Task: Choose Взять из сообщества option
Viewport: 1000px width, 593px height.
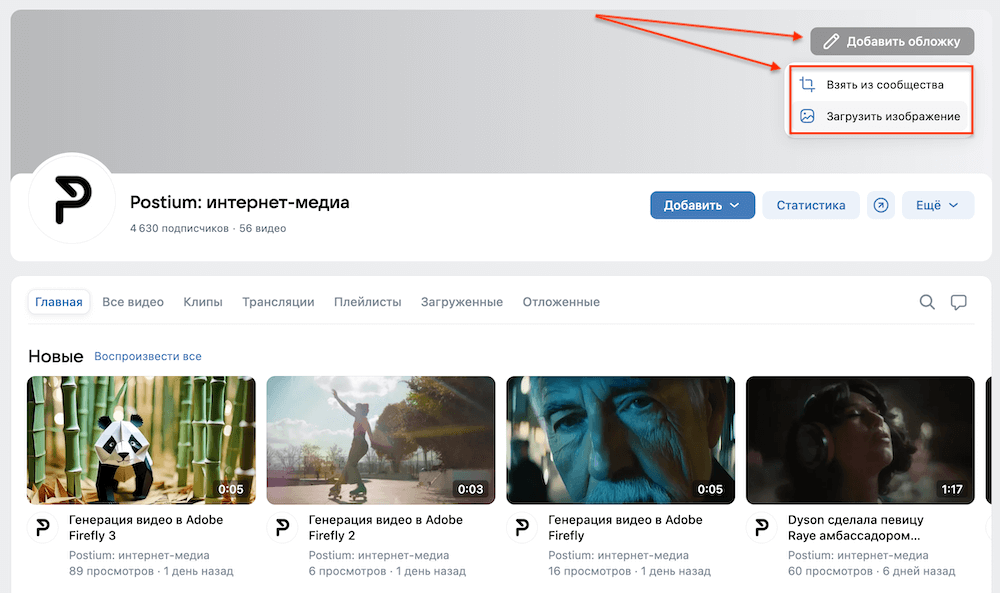Action: pyautogui.click(x=881, y=85)
